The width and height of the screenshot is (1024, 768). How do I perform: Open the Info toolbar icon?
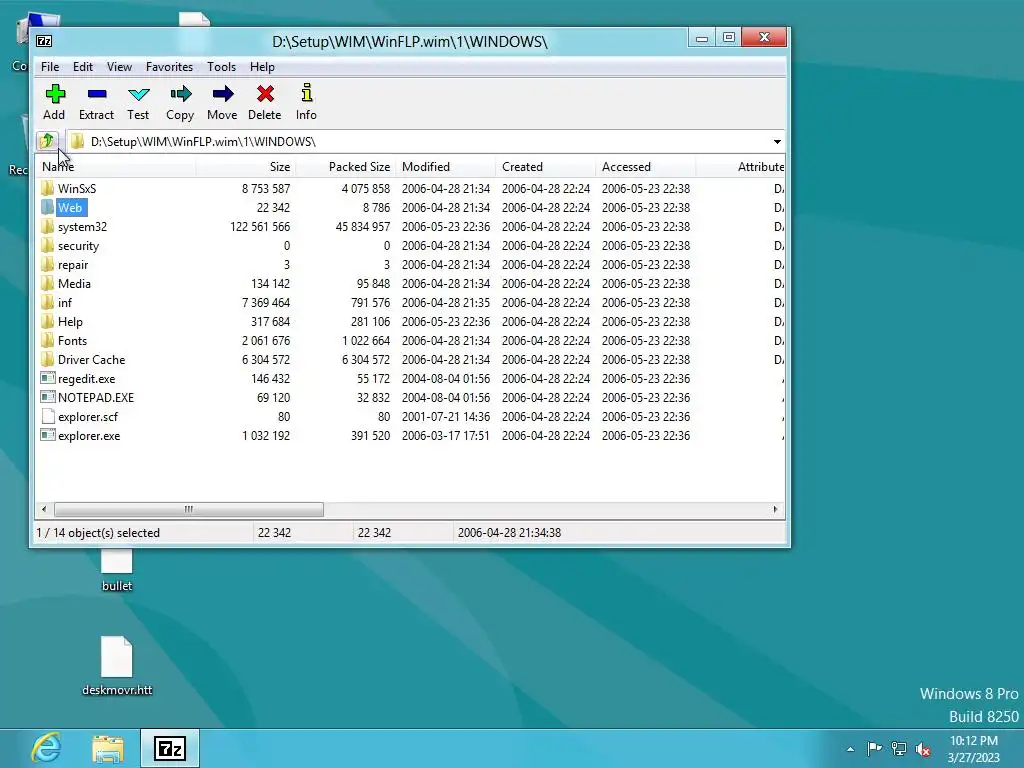tap(306, 93)
